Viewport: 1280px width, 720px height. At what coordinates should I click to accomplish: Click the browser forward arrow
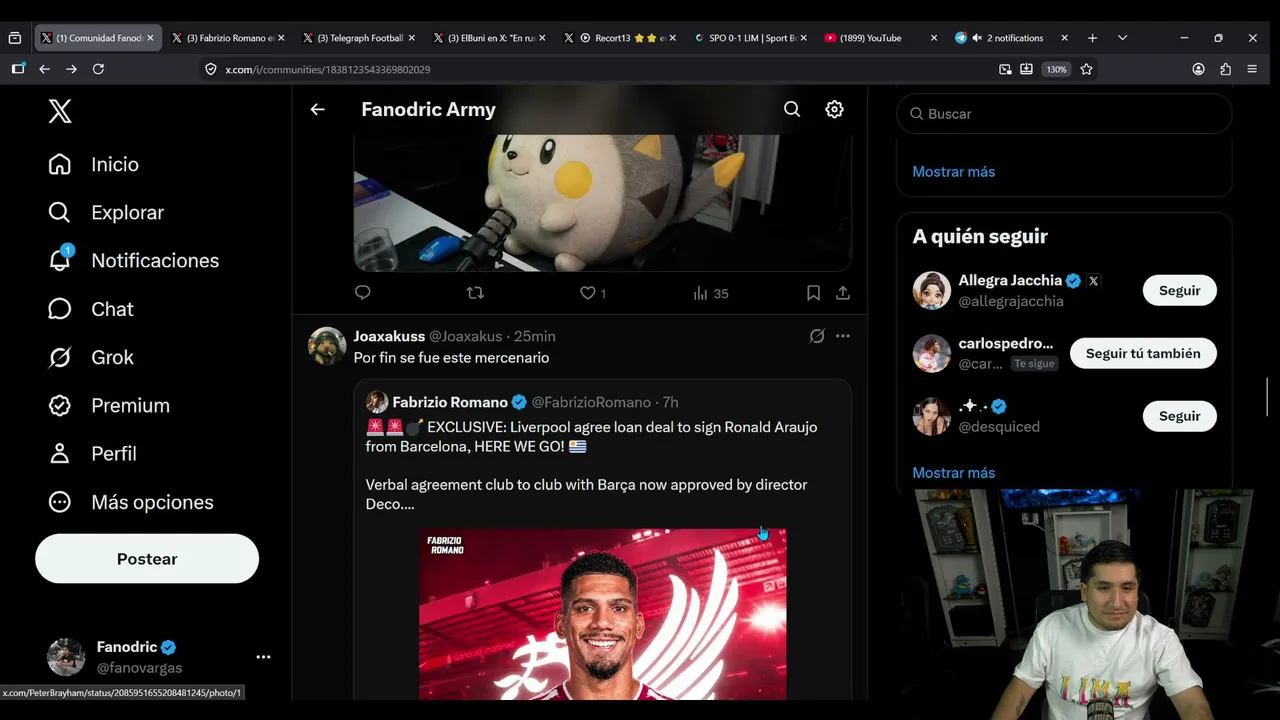pyautogui.click(x=71, y=69)
